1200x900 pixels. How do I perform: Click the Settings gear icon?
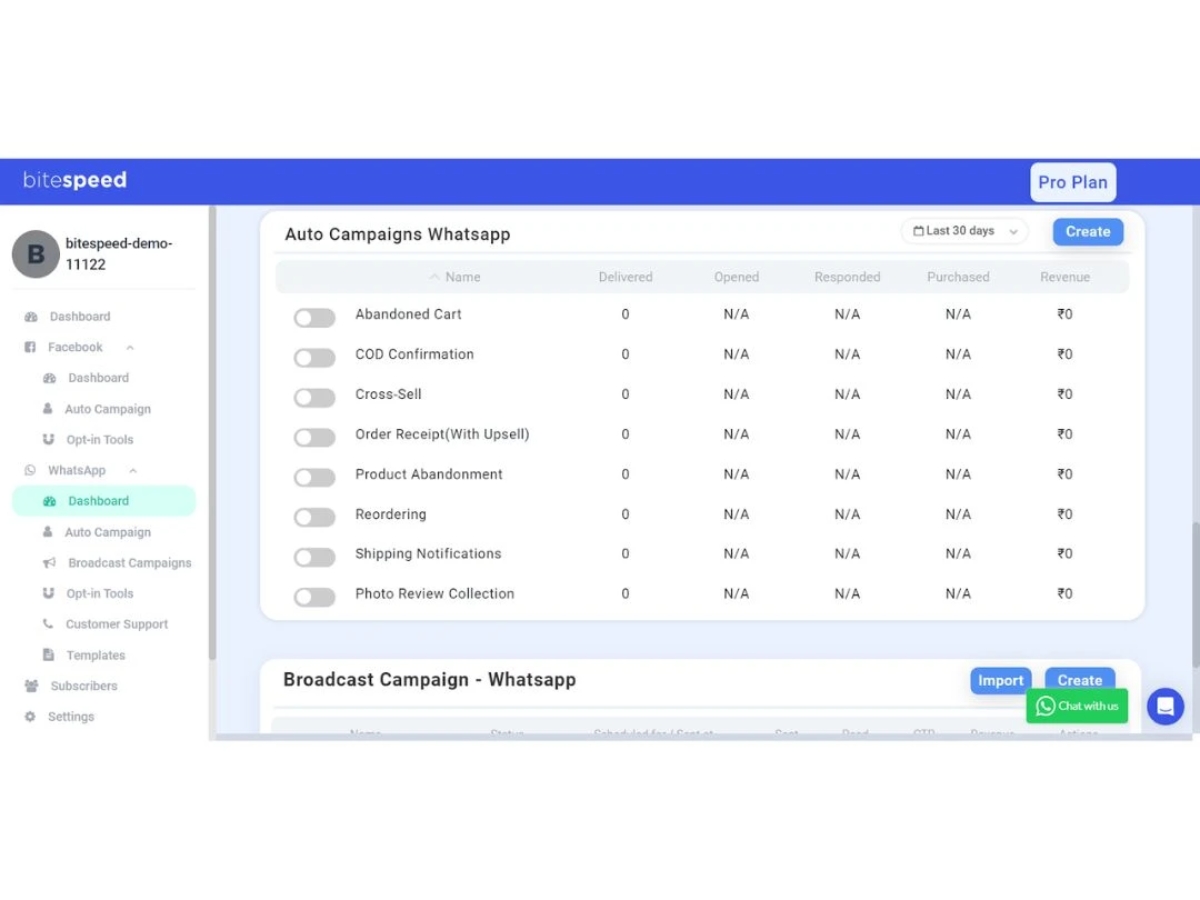[30, 717]
